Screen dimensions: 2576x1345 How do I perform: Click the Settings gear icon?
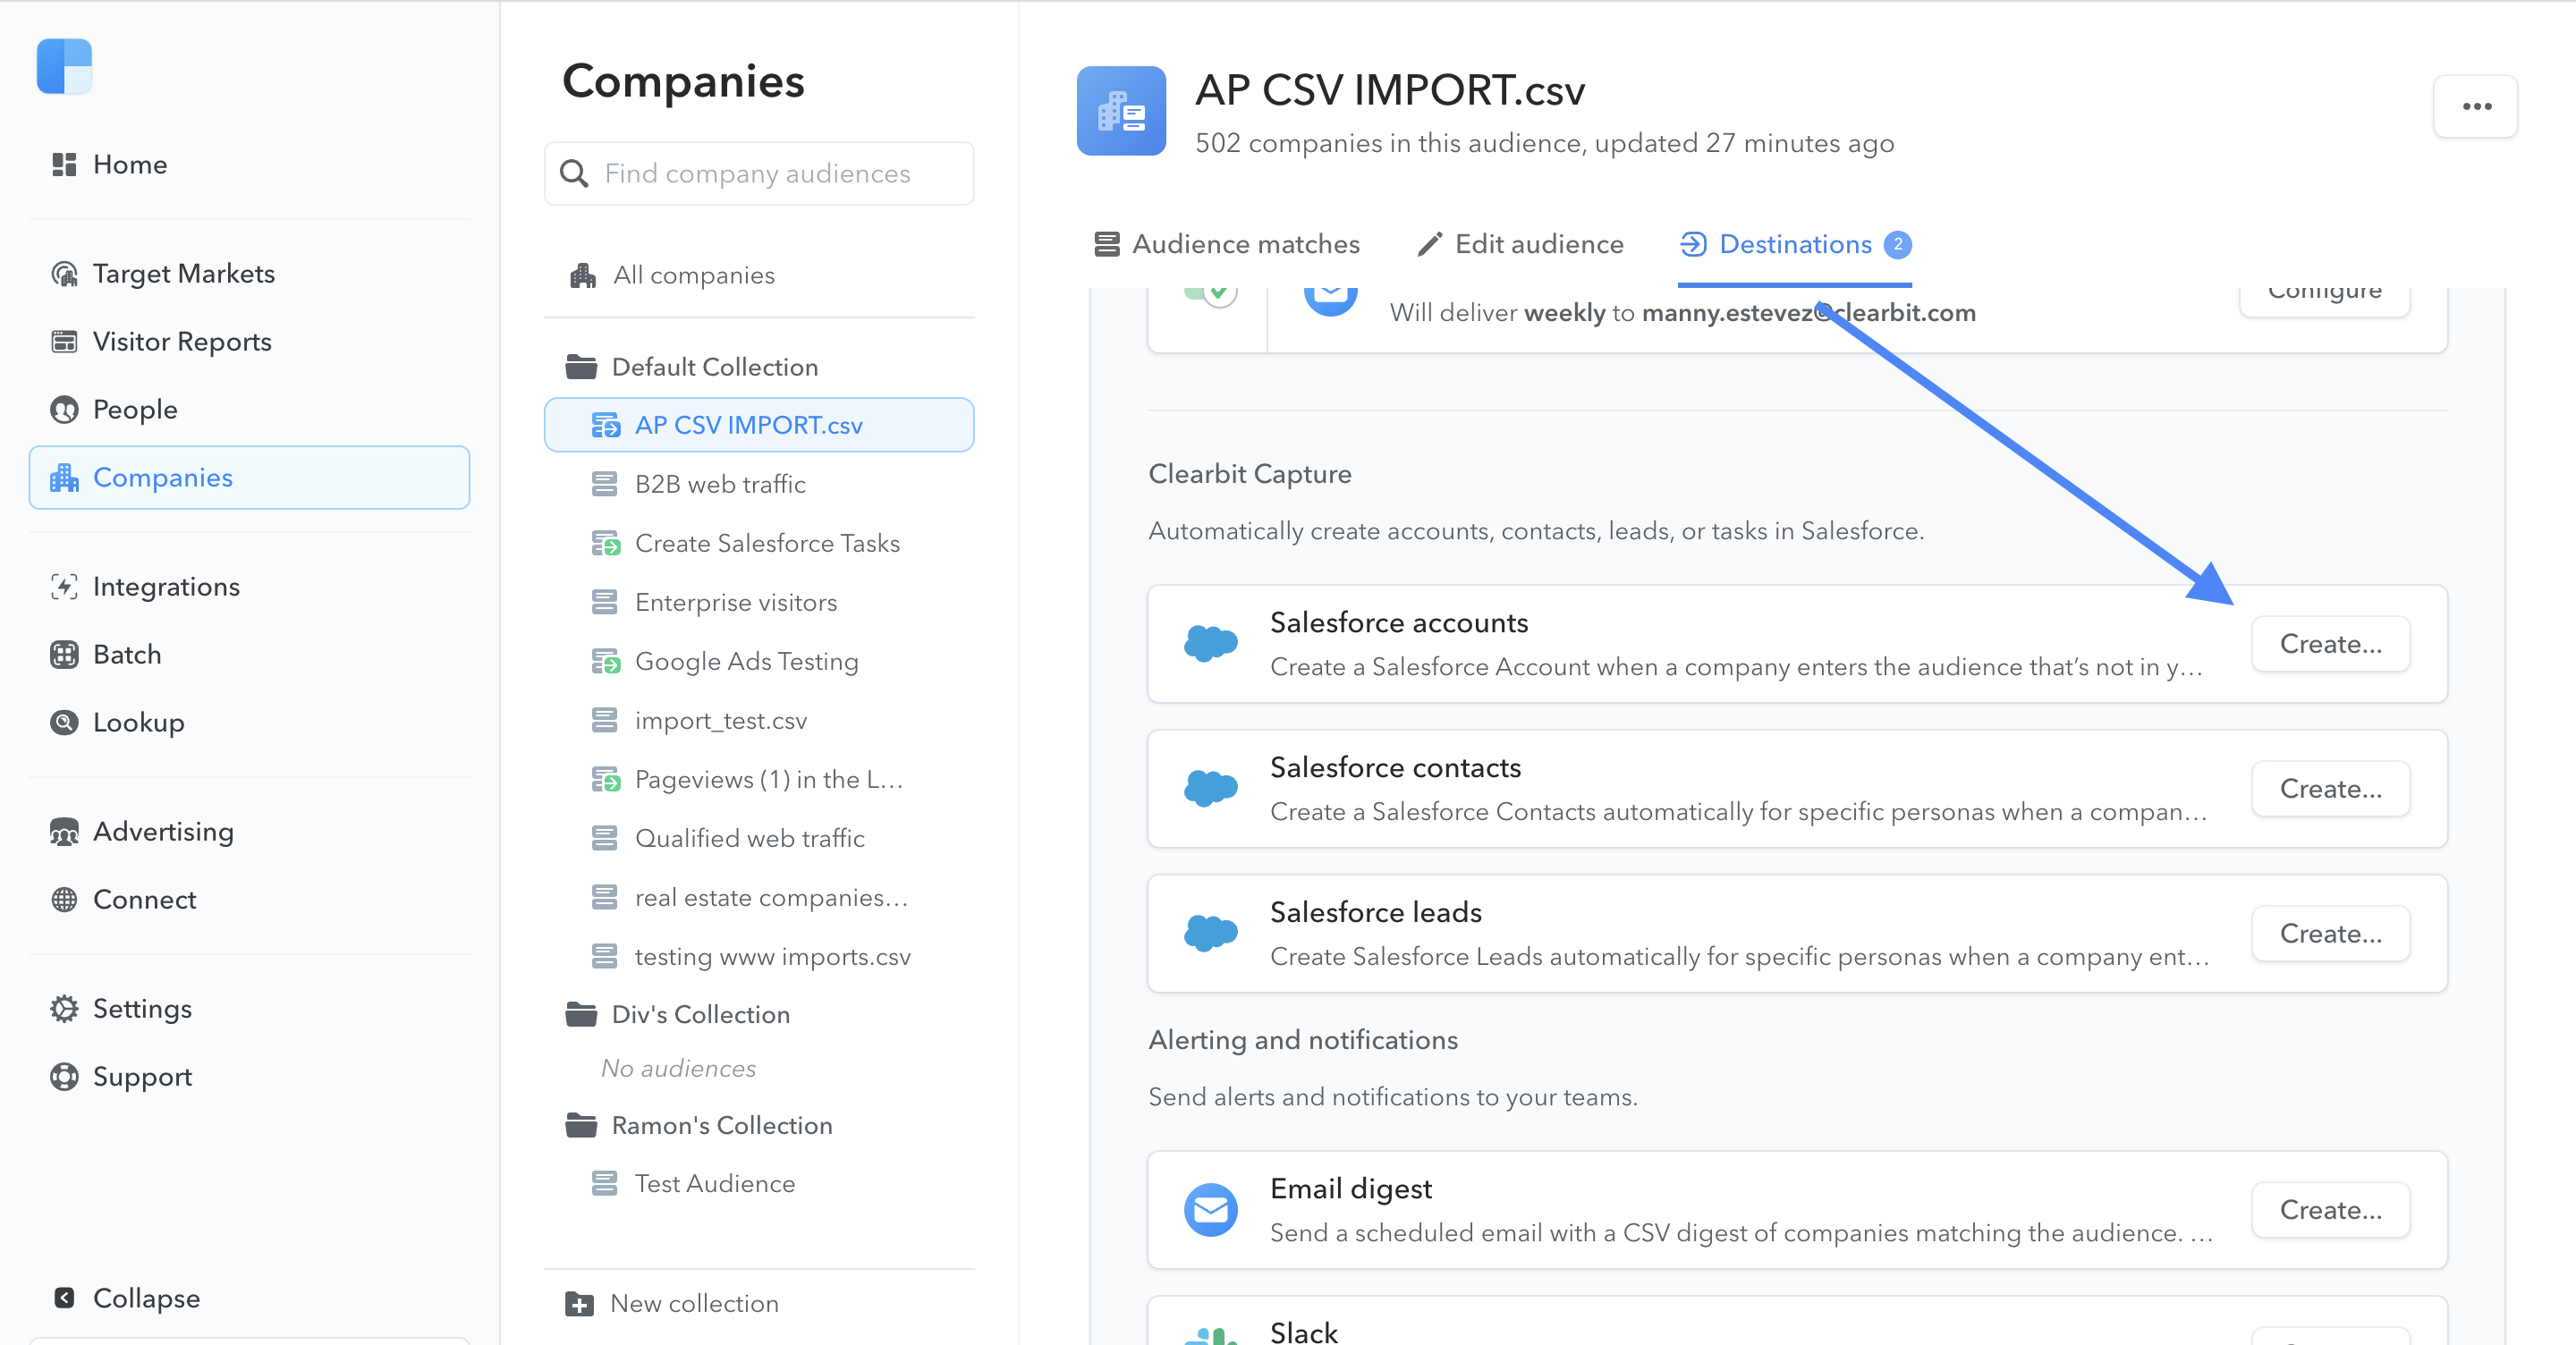click(x=64, y=1008)
